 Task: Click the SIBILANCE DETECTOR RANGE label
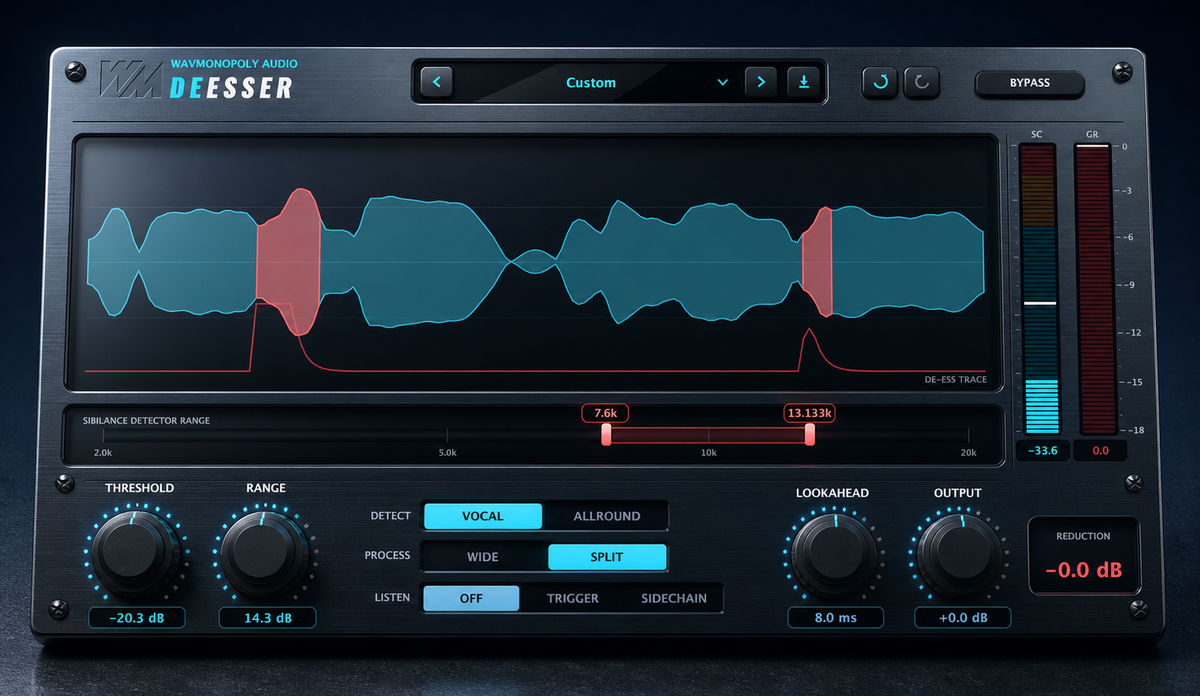click(146, 420)
